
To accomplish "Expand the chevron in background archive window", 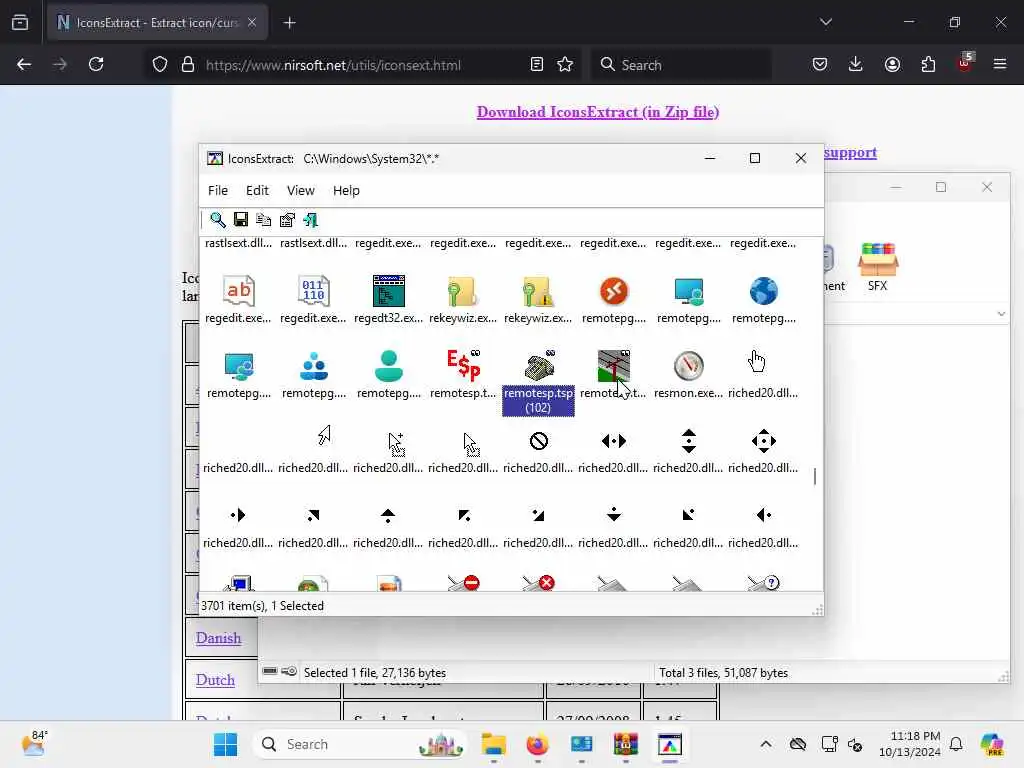I will click(1001, 314).
